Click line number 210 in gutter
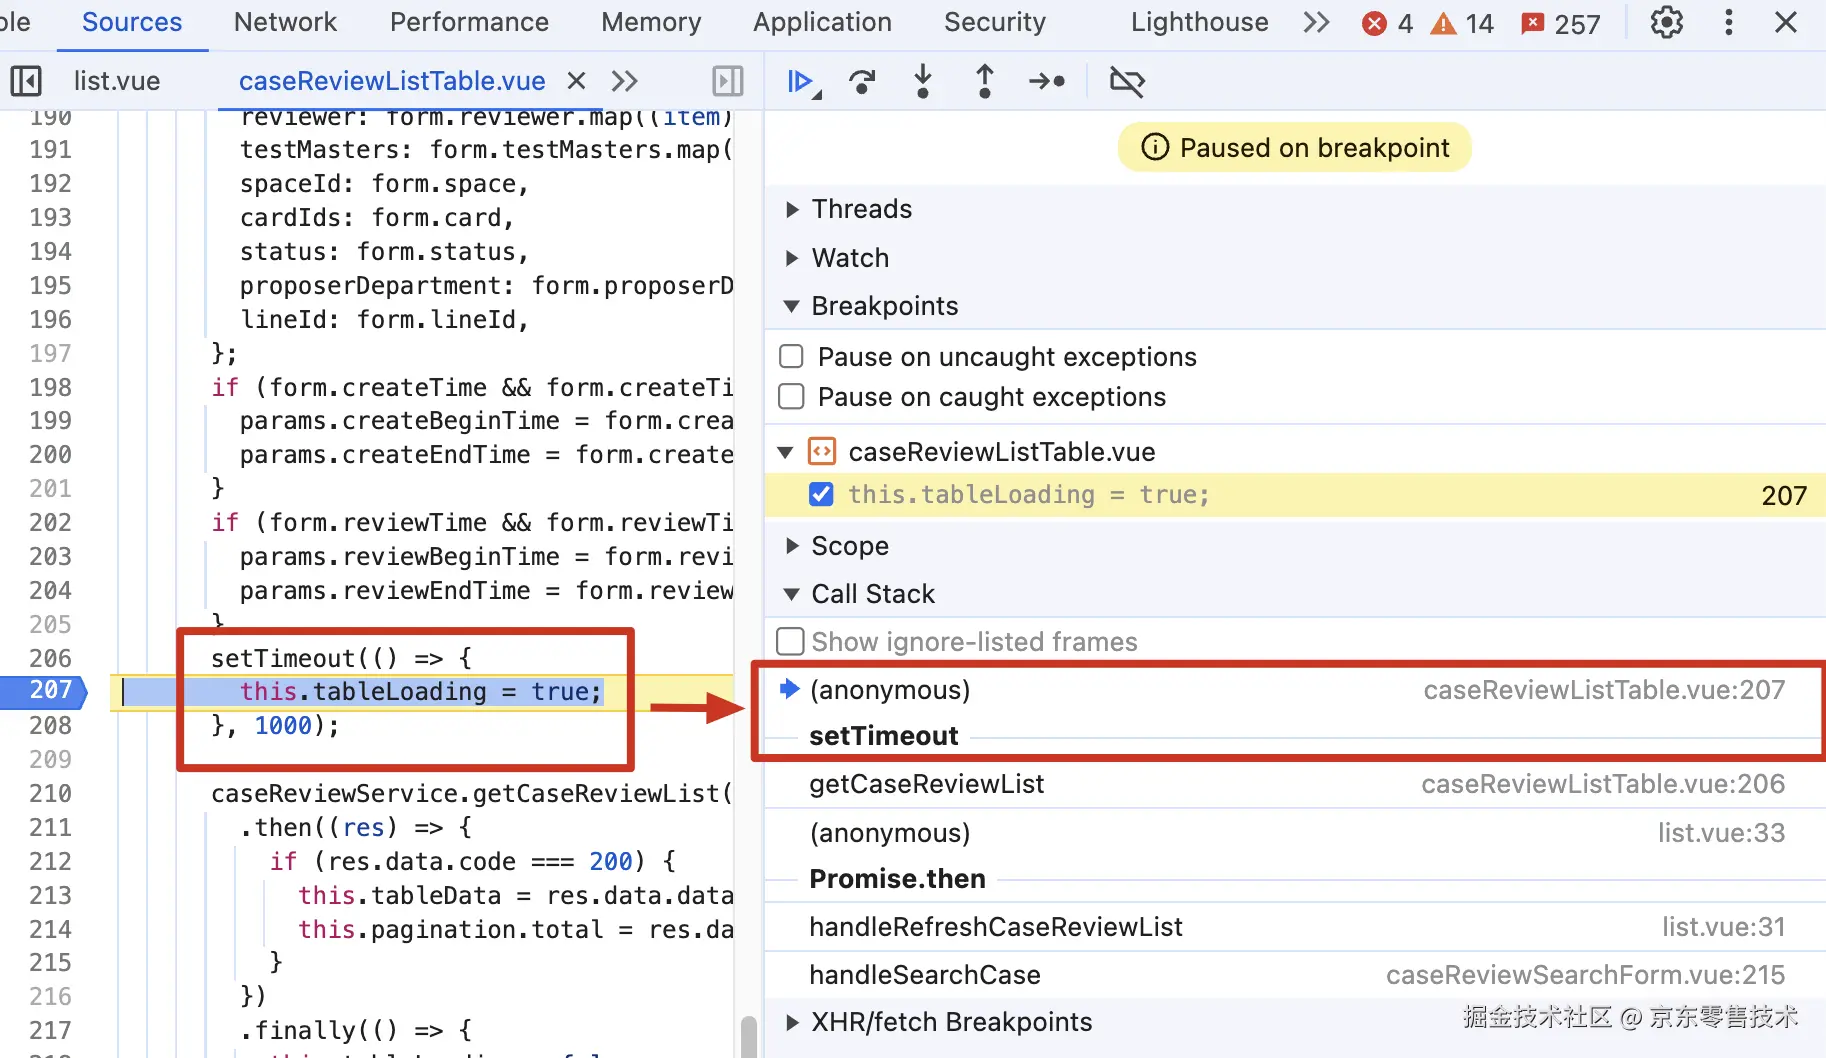Viewport: 1826px width, 1058px height. [50, 794]
